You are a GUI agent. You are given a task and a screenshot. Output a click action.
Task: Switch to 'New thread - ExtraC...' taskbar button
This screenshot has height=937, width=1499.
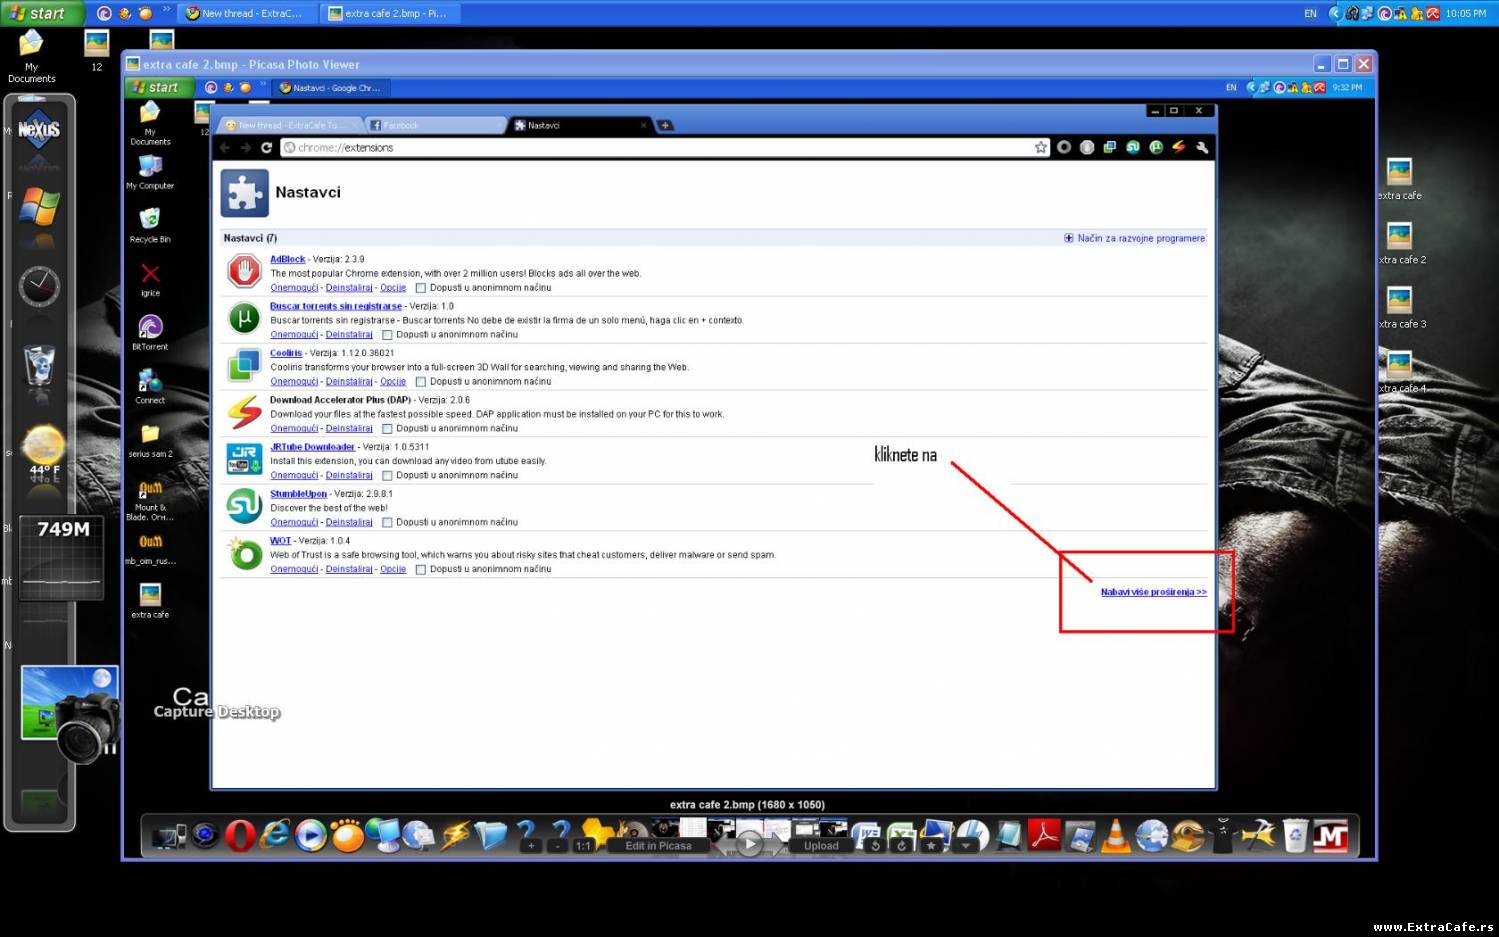point(245,13)
